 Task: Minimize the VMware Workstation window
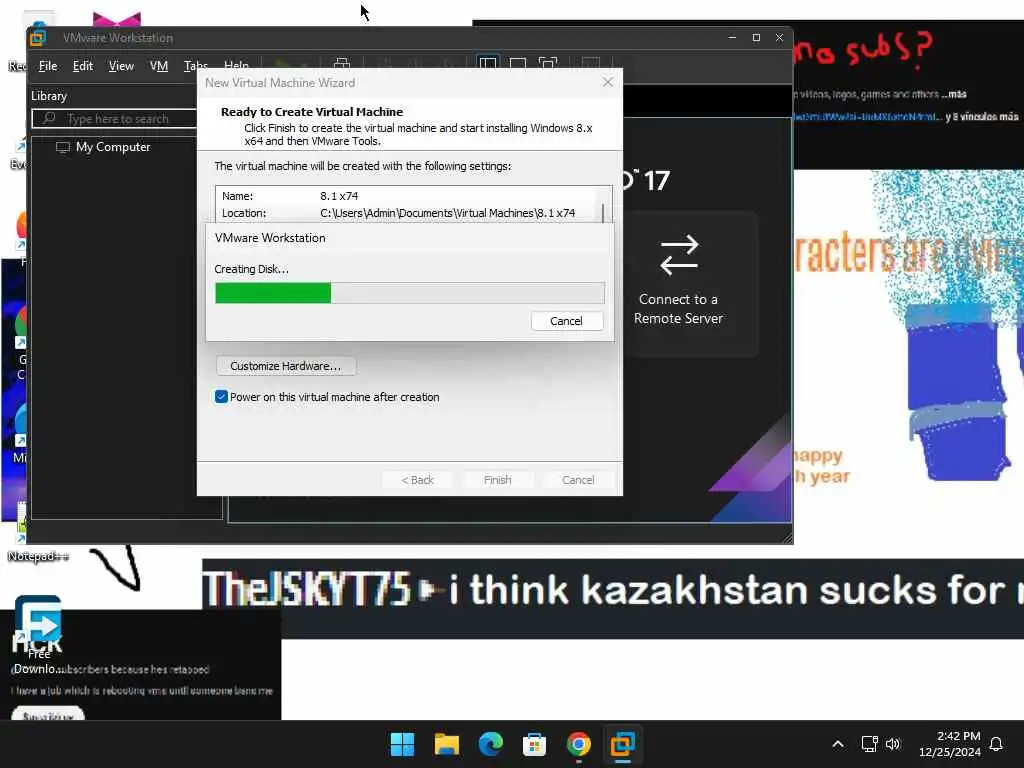point(732,37)
